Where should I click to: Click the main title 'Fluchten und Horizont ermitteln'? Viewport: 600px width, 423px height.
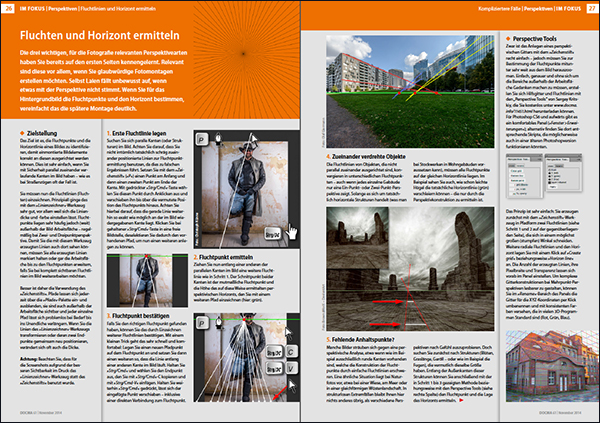tap(99, 35)
